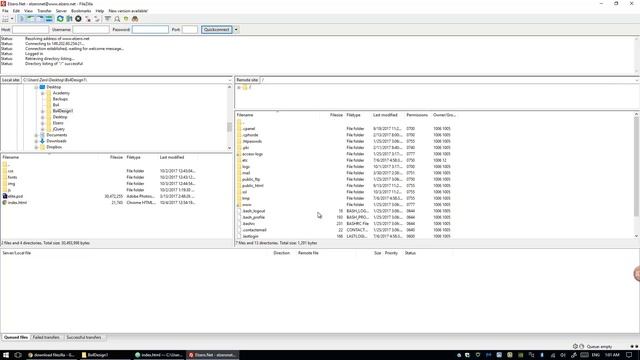The width and height of the screenshot is (640, 360).
Task: Sort the remote list by Last modified column
Action: (385, 115)
